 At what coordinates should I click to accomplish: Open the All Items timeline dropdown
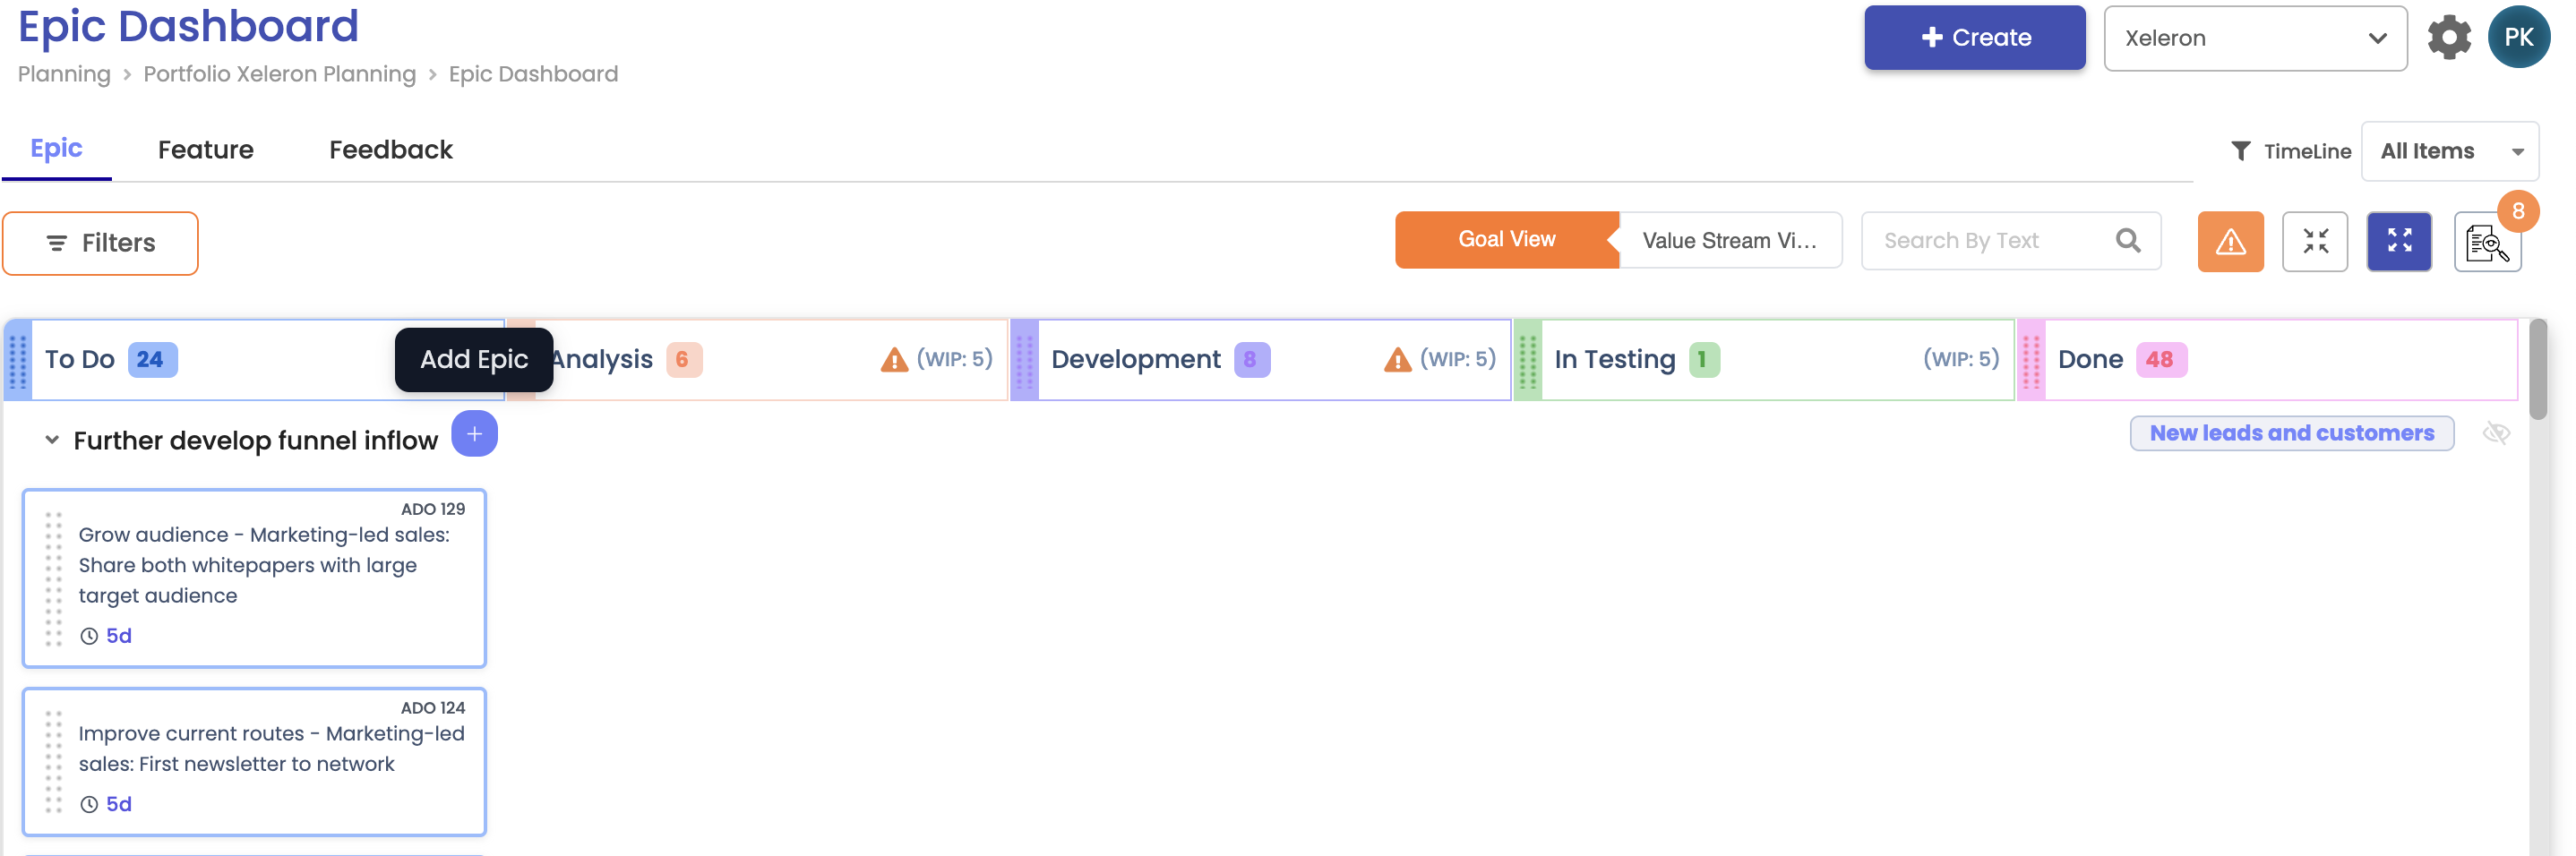coord(2449,151)
